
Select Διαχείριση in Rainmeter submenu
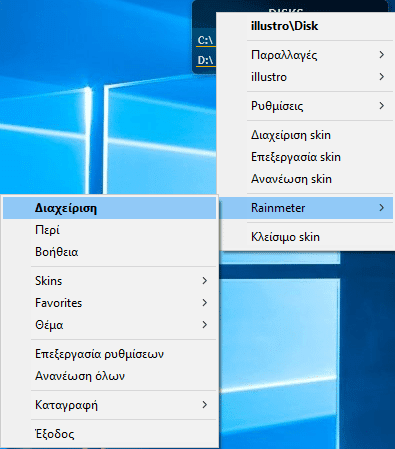110,208
